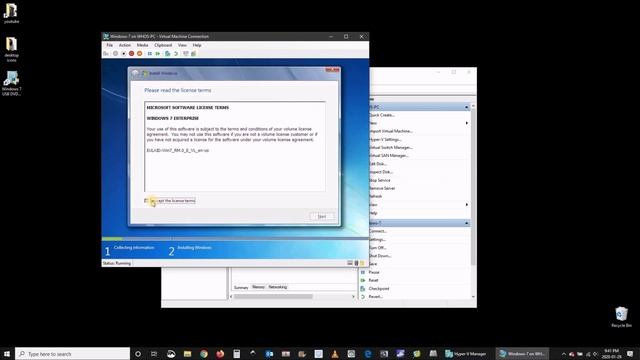
Task: Pause the VM via toolbar icon
Action: (150, 53)
